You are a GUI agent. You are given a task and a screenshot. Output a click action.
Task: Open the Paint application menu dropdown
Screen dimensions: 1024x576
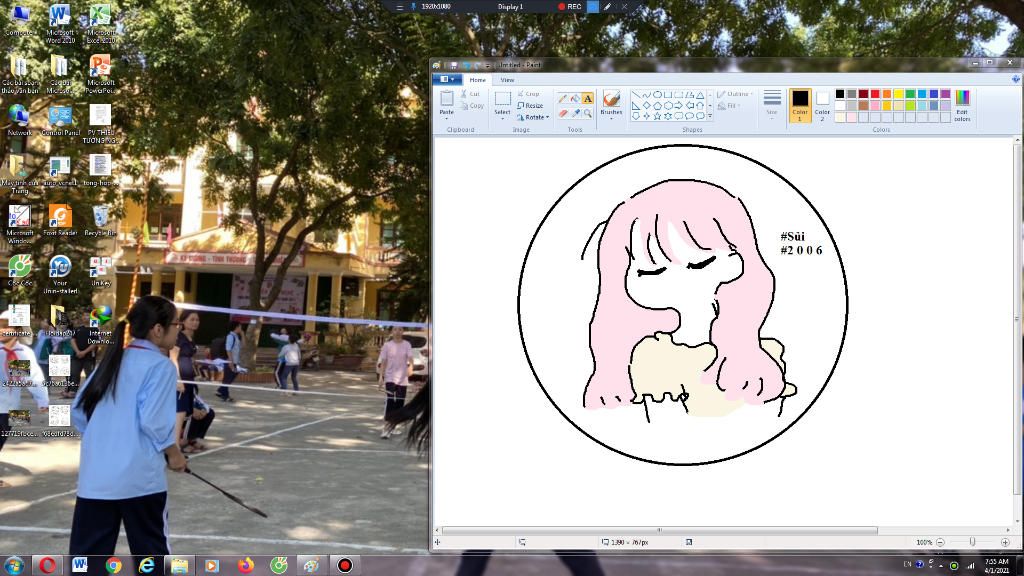(447, 80)
